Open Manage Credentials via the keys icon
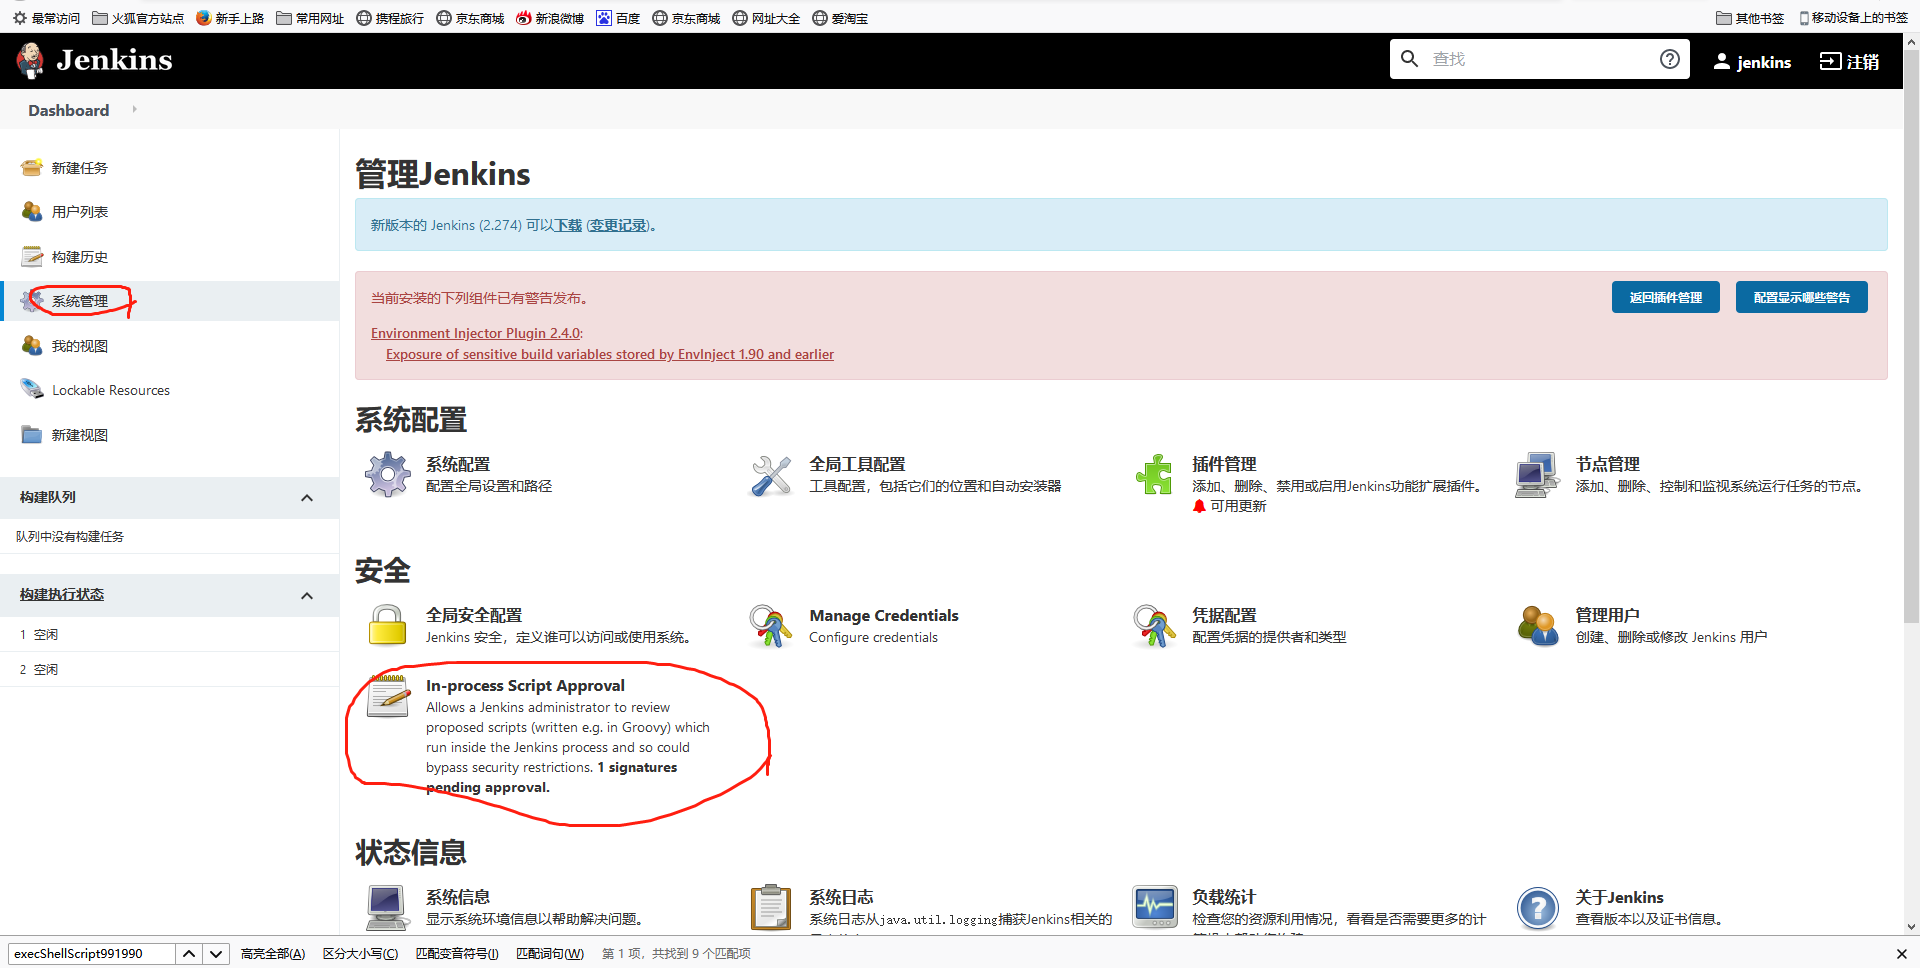1920x968 pixels. coord(770,626)
